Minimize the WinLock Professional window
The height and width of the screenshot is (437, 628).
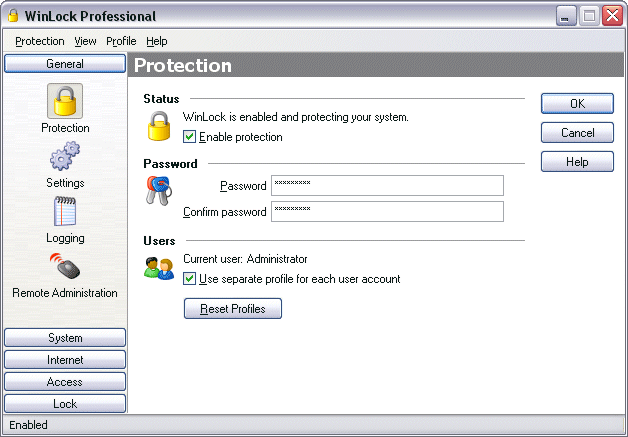click(566, 16)
